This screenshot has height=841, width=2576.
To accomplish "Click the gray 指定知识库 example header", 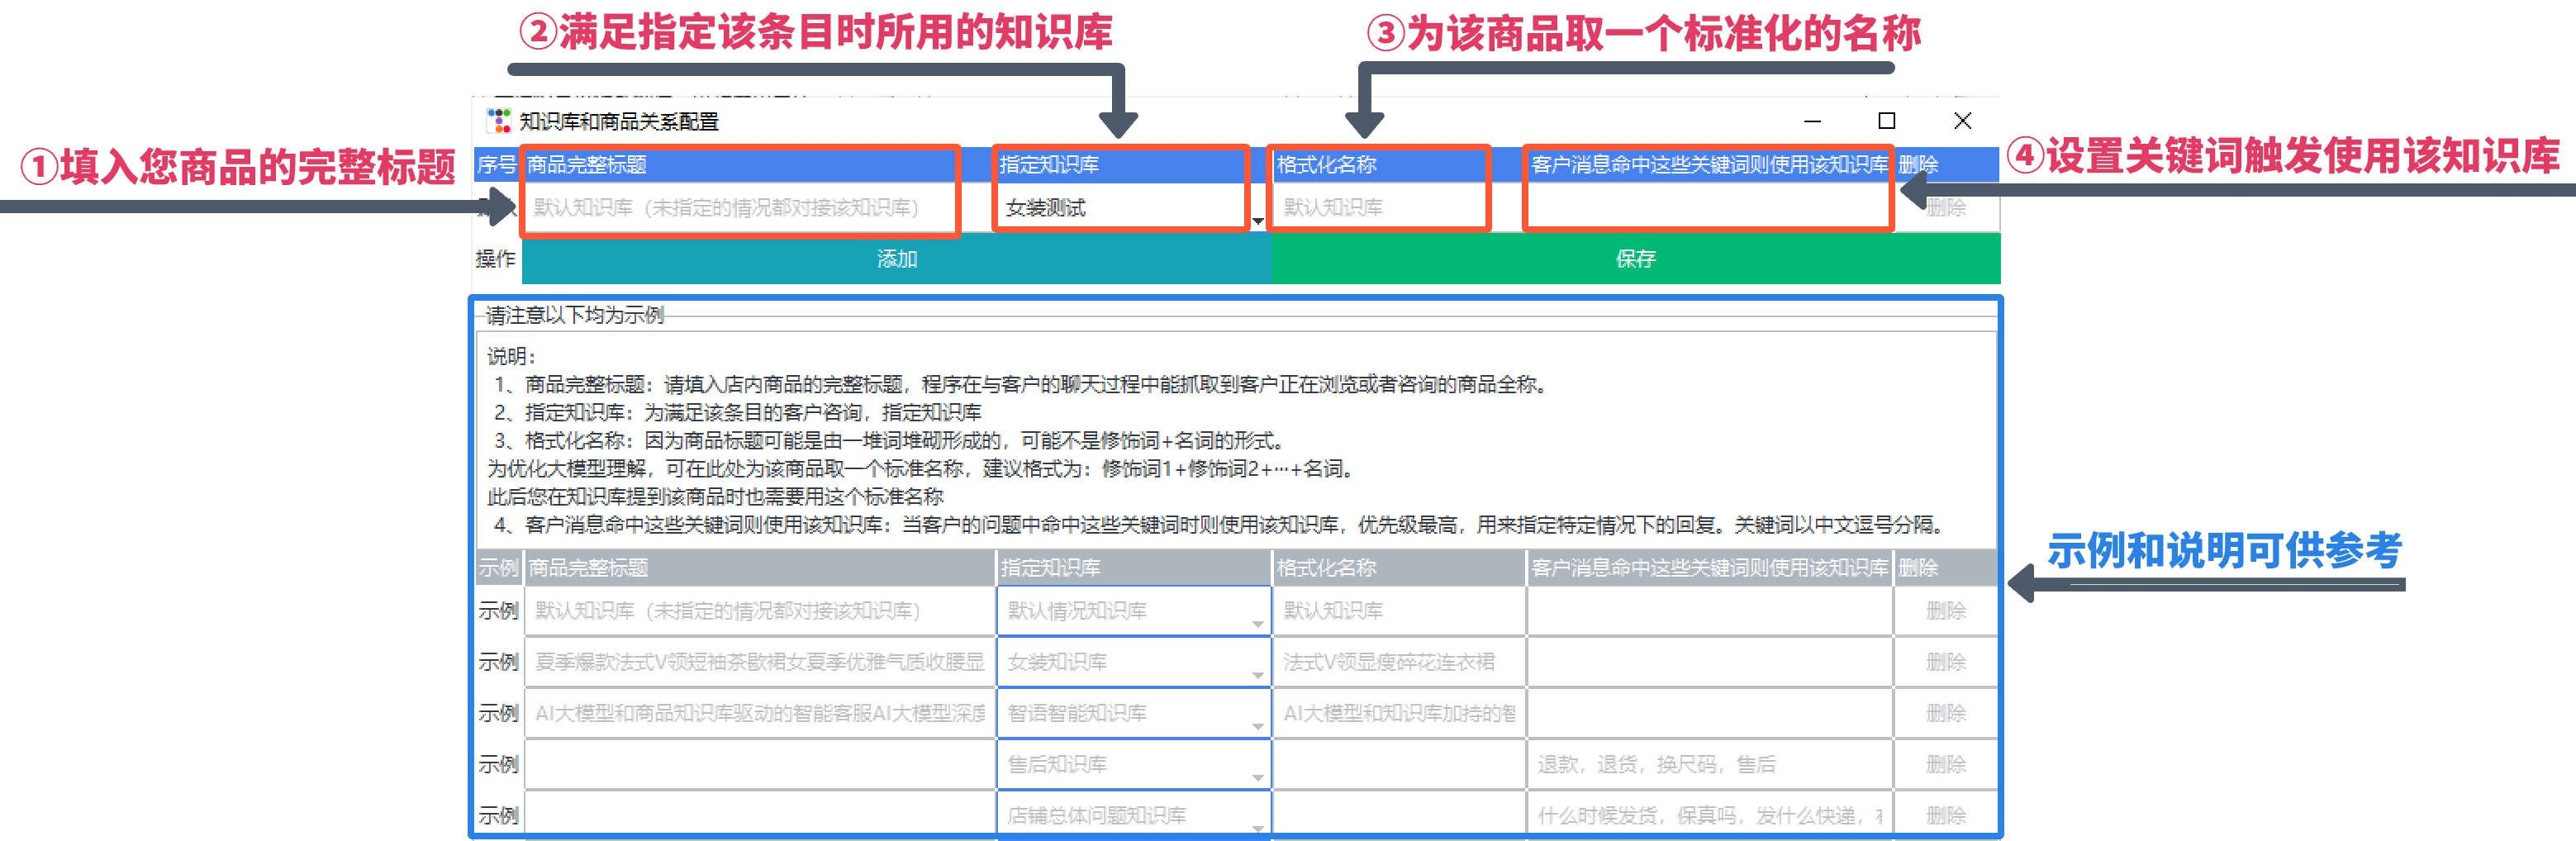I will pos(1134,568).
